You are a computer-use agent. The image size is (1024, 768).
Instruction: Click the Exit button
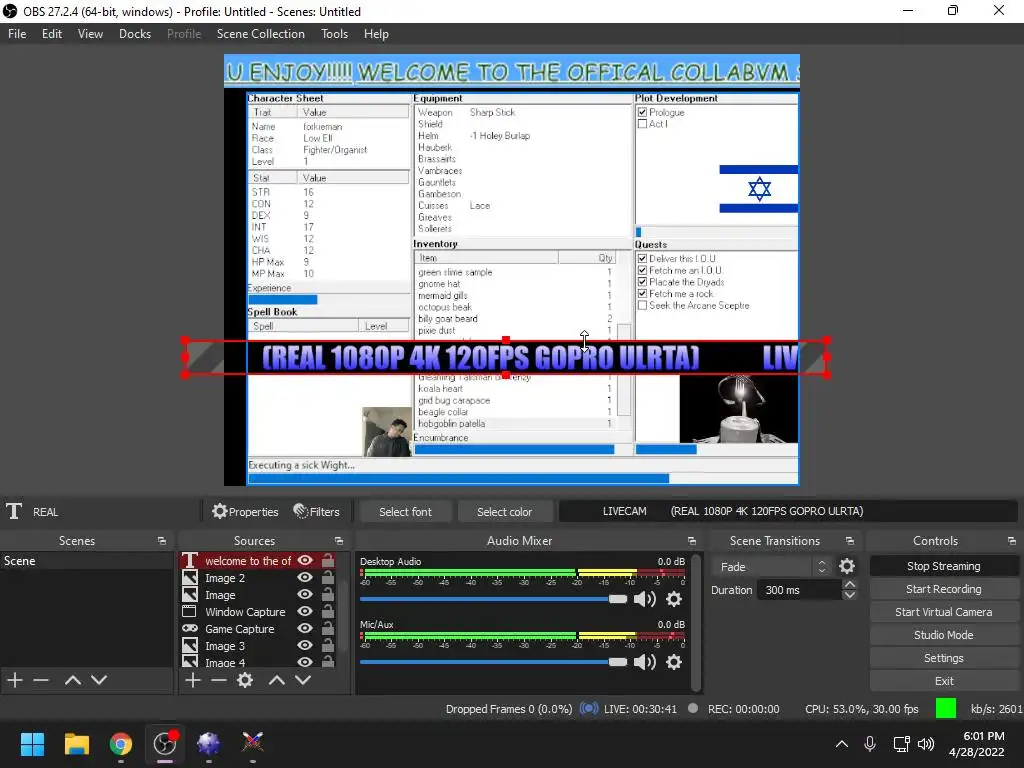pyautogui.click(x=943, y=680)
